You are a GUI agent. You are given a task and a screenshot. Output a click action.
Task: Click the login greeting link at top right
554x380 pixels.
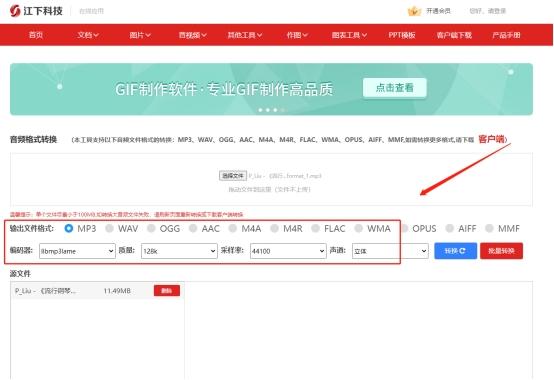pyautogui.click(x=488, y=11)
